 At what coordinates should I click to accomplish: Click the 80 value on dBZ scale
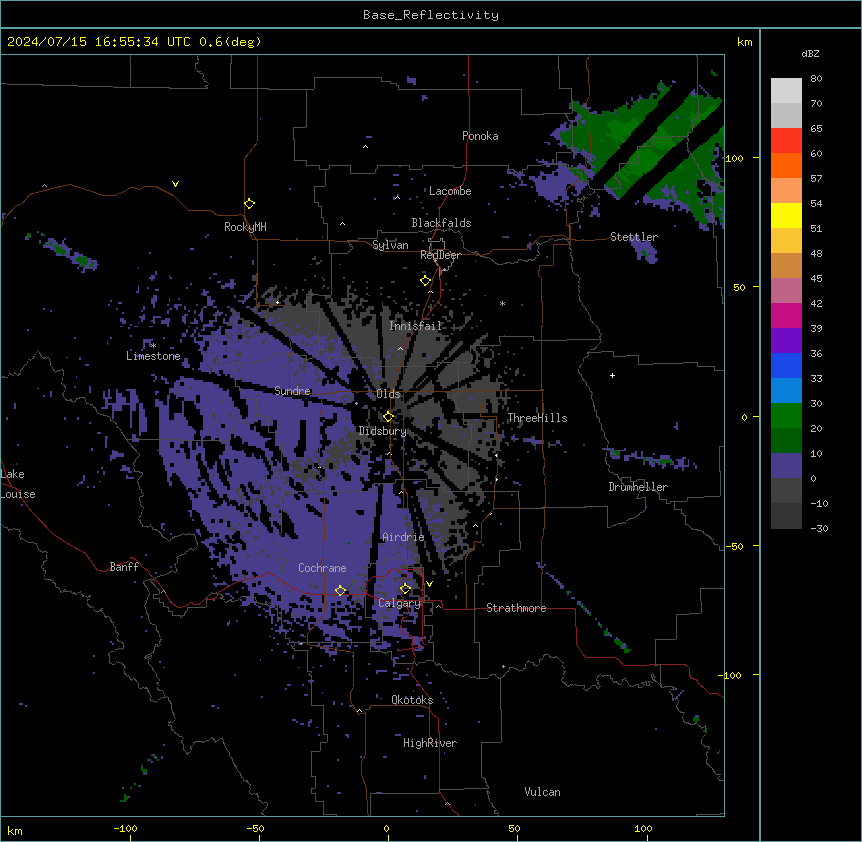[x=816, y=79]
